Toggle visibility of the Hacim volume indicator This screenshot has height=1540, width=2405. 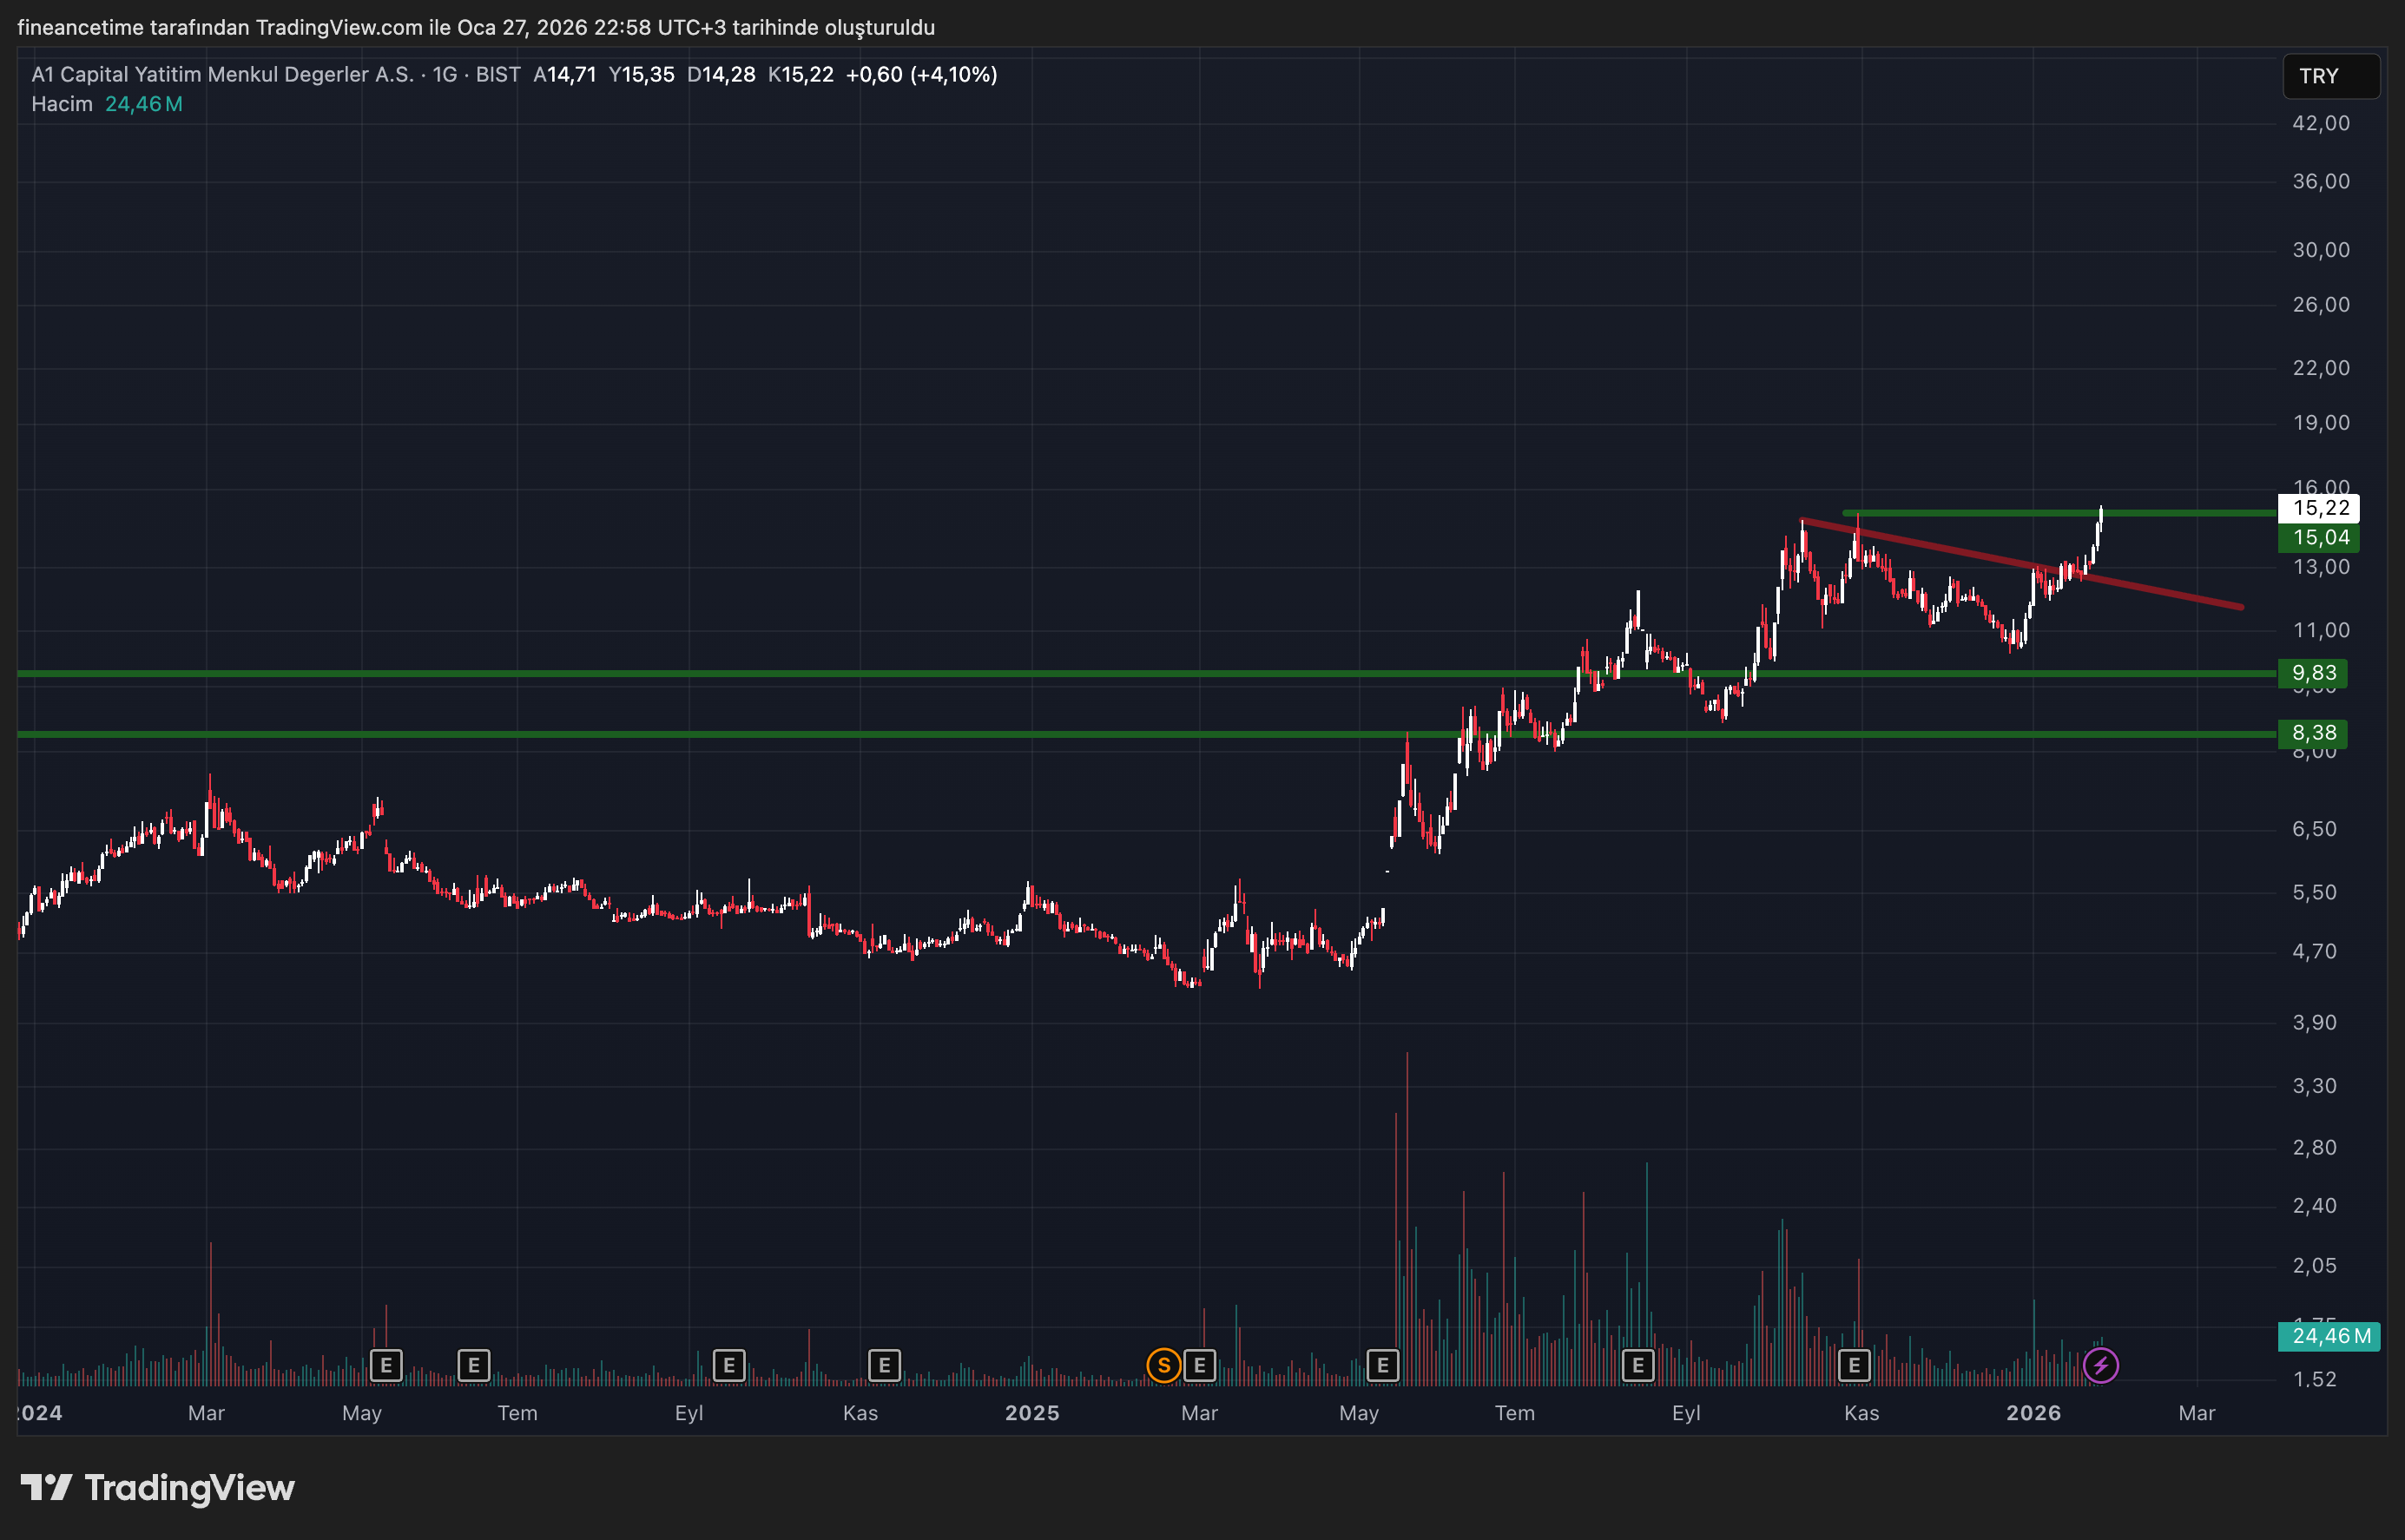pos(60,103)
